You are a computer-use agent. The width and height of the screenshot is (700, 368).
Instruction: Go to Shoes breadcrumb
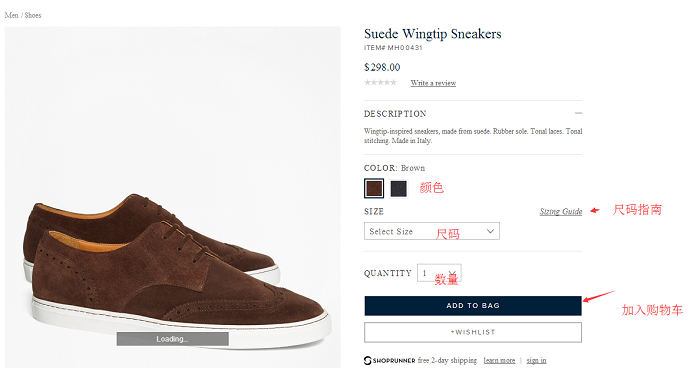tap(33, 15)
